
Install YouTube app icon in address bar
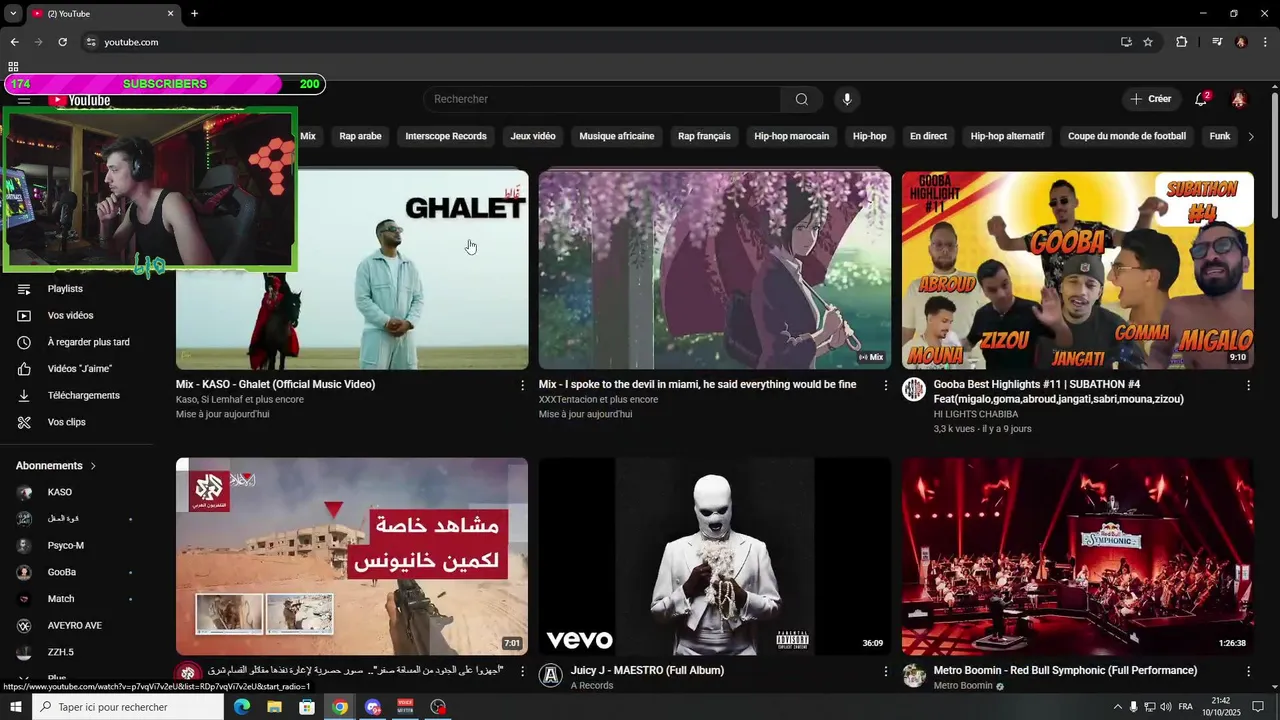(1126, 42)
